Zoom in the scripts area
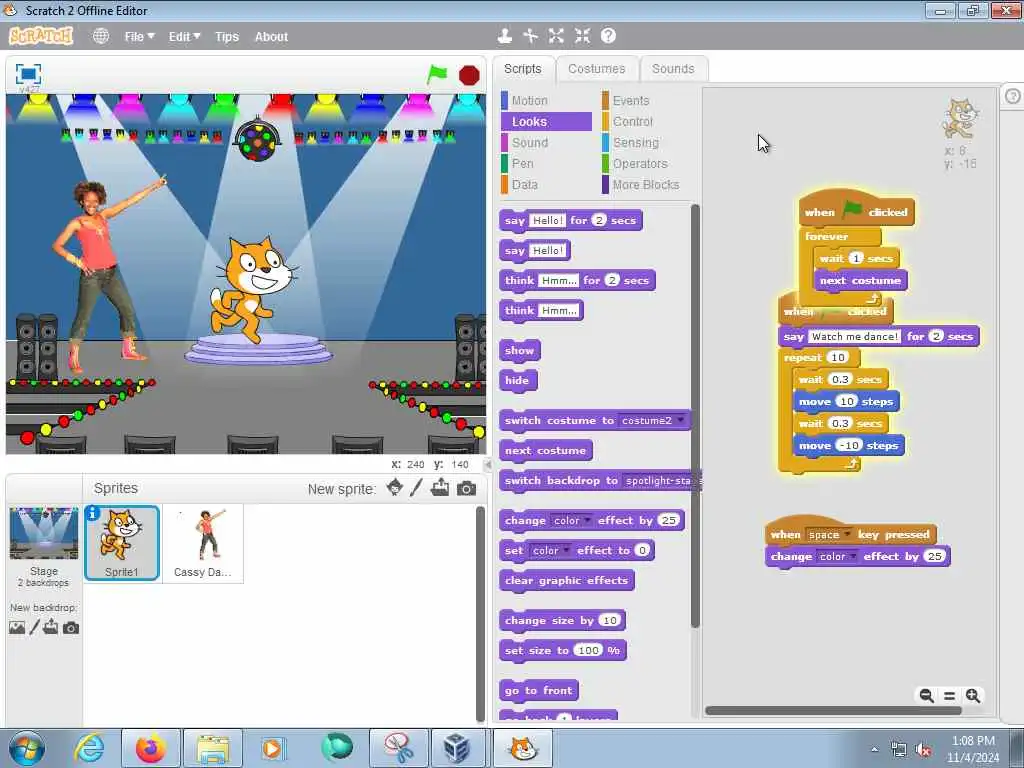This screenshot has width=1024, height=768. [x=973, y=696]
